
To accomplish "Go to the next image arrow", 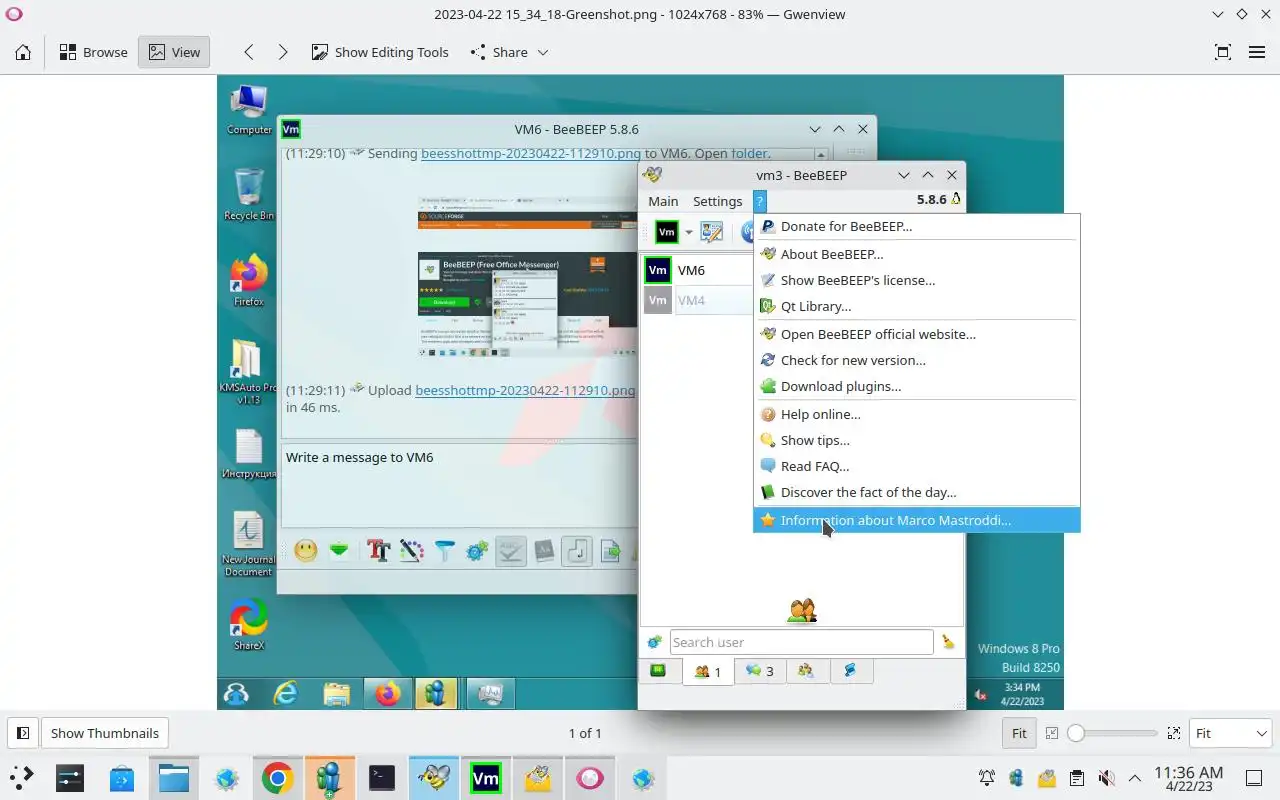I will click(283, 52).
